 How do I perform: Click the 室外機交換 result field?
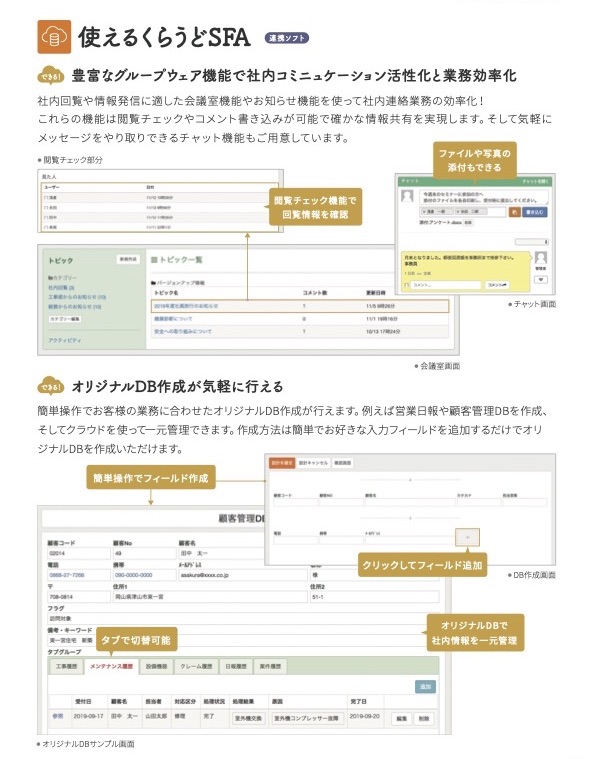click(249, 718)
